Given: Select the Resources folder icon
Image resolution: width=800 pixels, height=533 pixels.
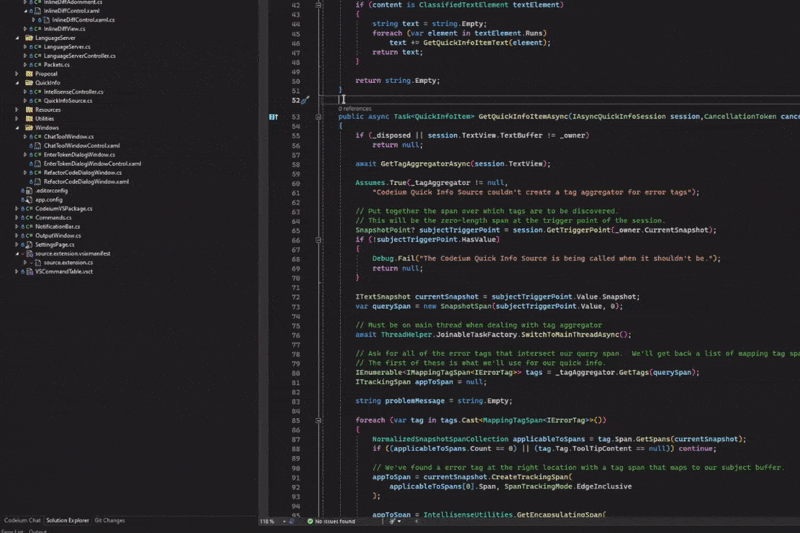Looking at the screenshot, I should [29, 110].
